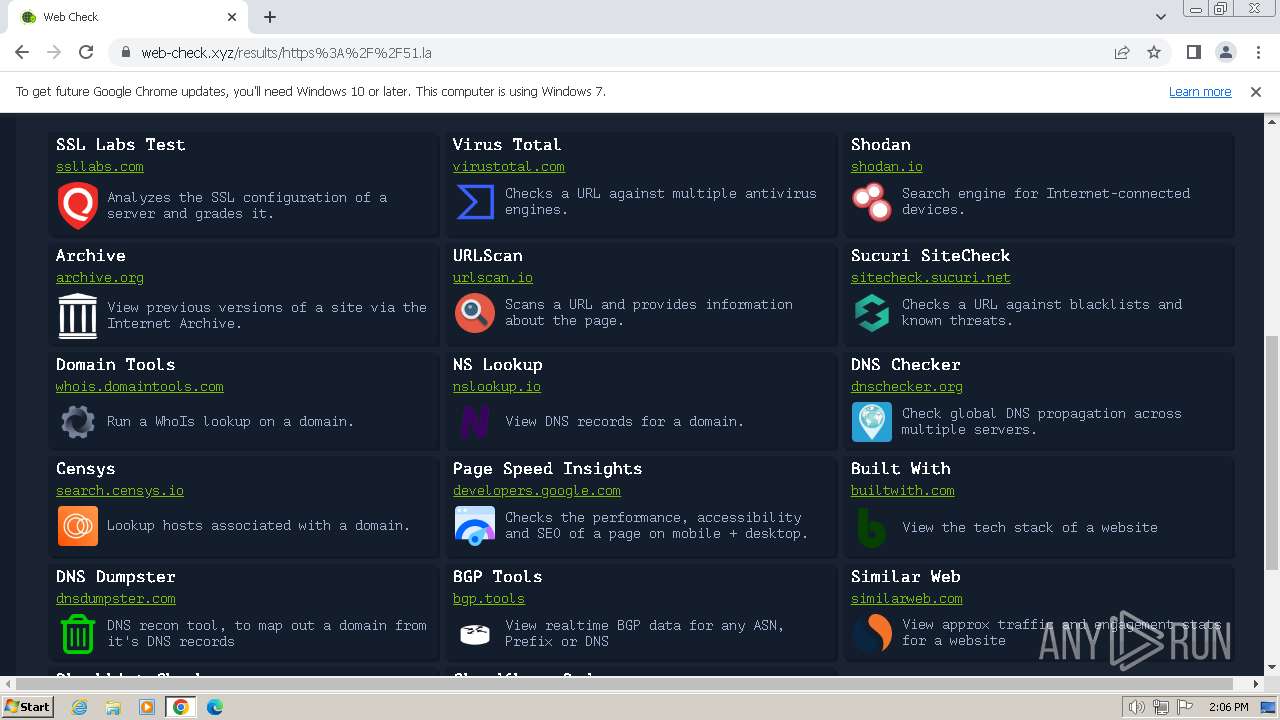Viewport: 1280px width, 720px height.
Task: Open Microsoft Edge from the taskbar
Action: [214, 707]
